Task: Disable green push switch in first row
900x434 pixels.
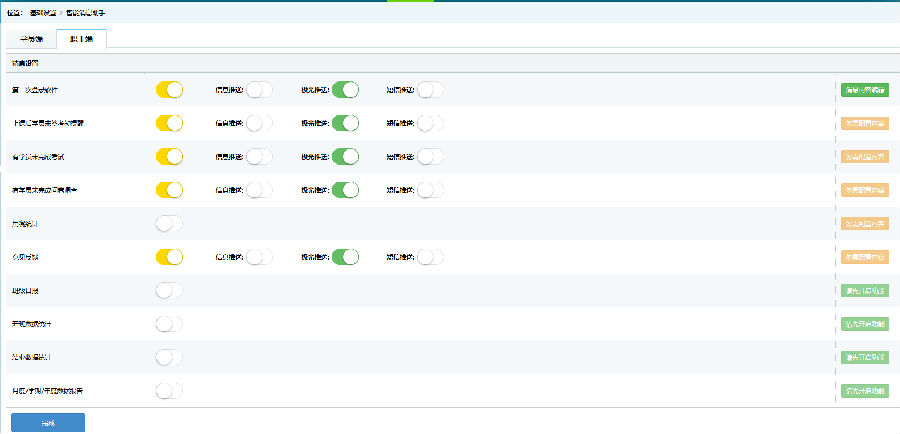Action: point(346,90)
